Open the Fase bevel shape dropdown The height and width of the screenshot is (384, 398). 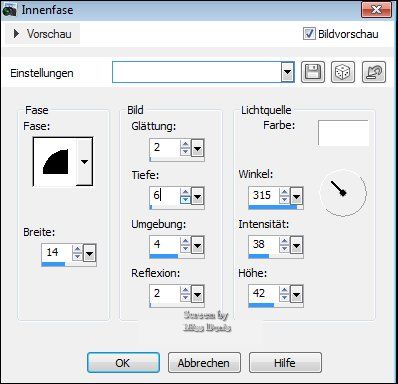pyautogui.click(x=84, y=162)
